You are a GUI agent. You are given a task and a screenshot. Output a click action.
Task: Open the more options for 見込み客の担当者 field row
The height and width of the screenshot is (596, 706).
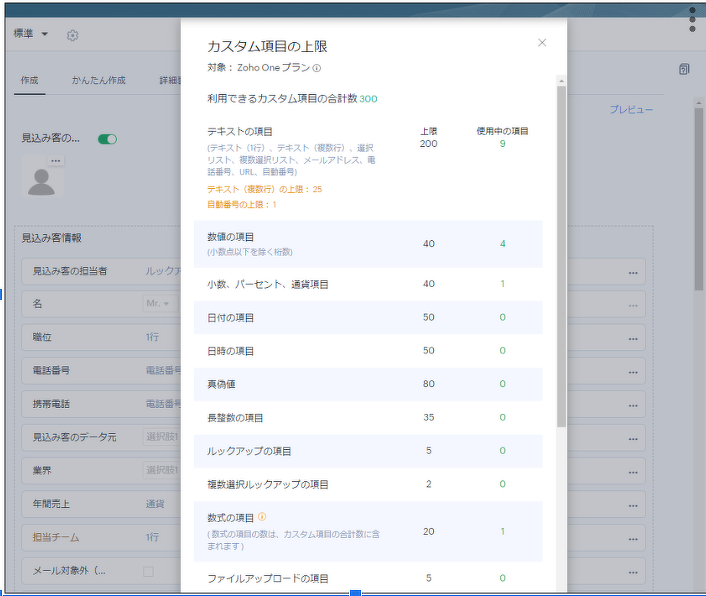pos(632,272)
